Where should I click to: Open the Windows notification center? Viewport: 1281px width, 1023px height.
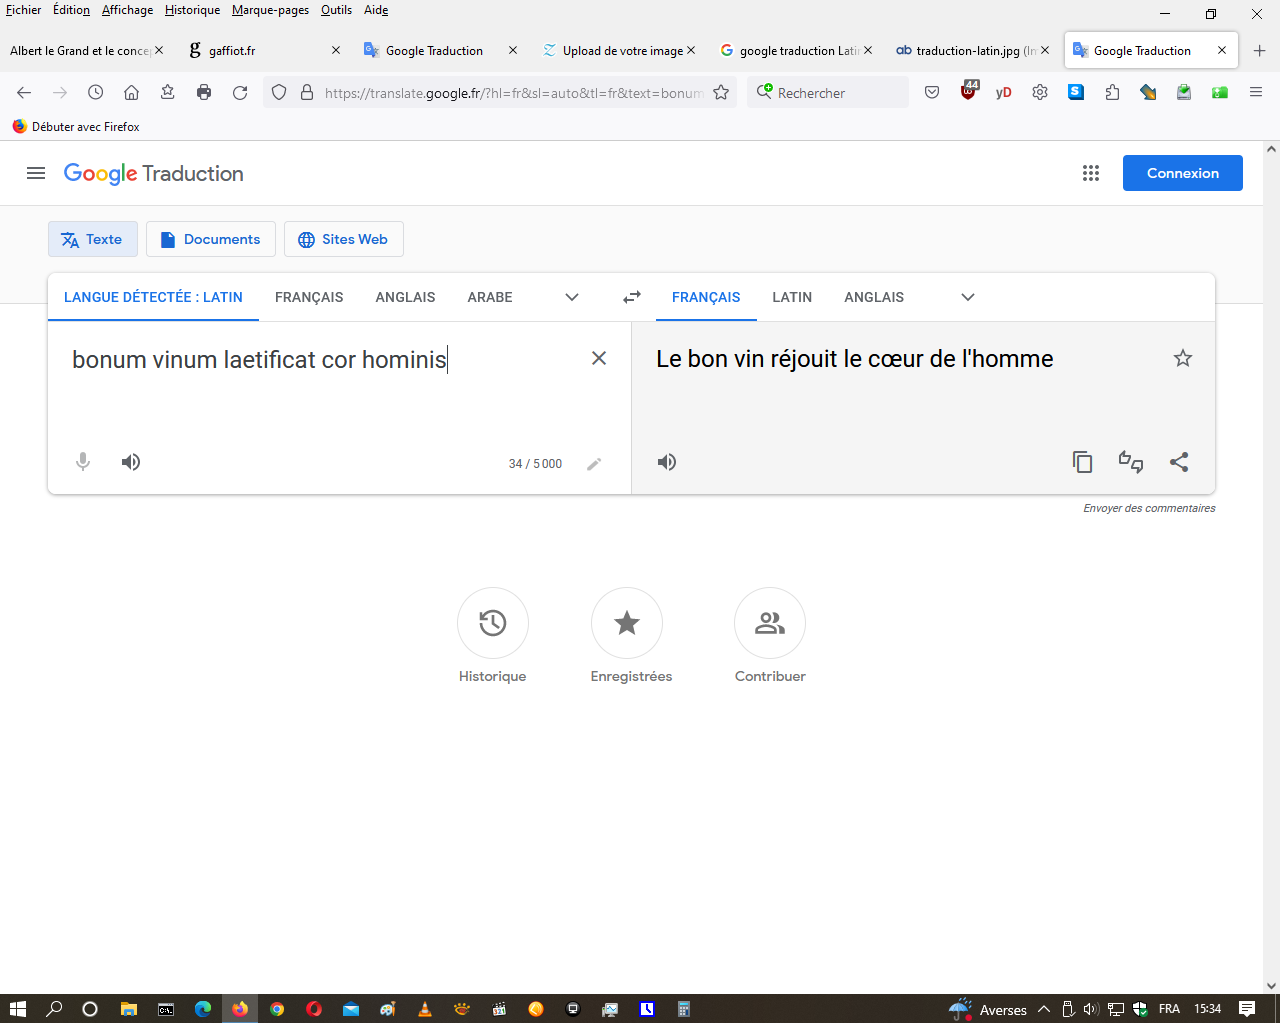click(x=1247, y=1009)
